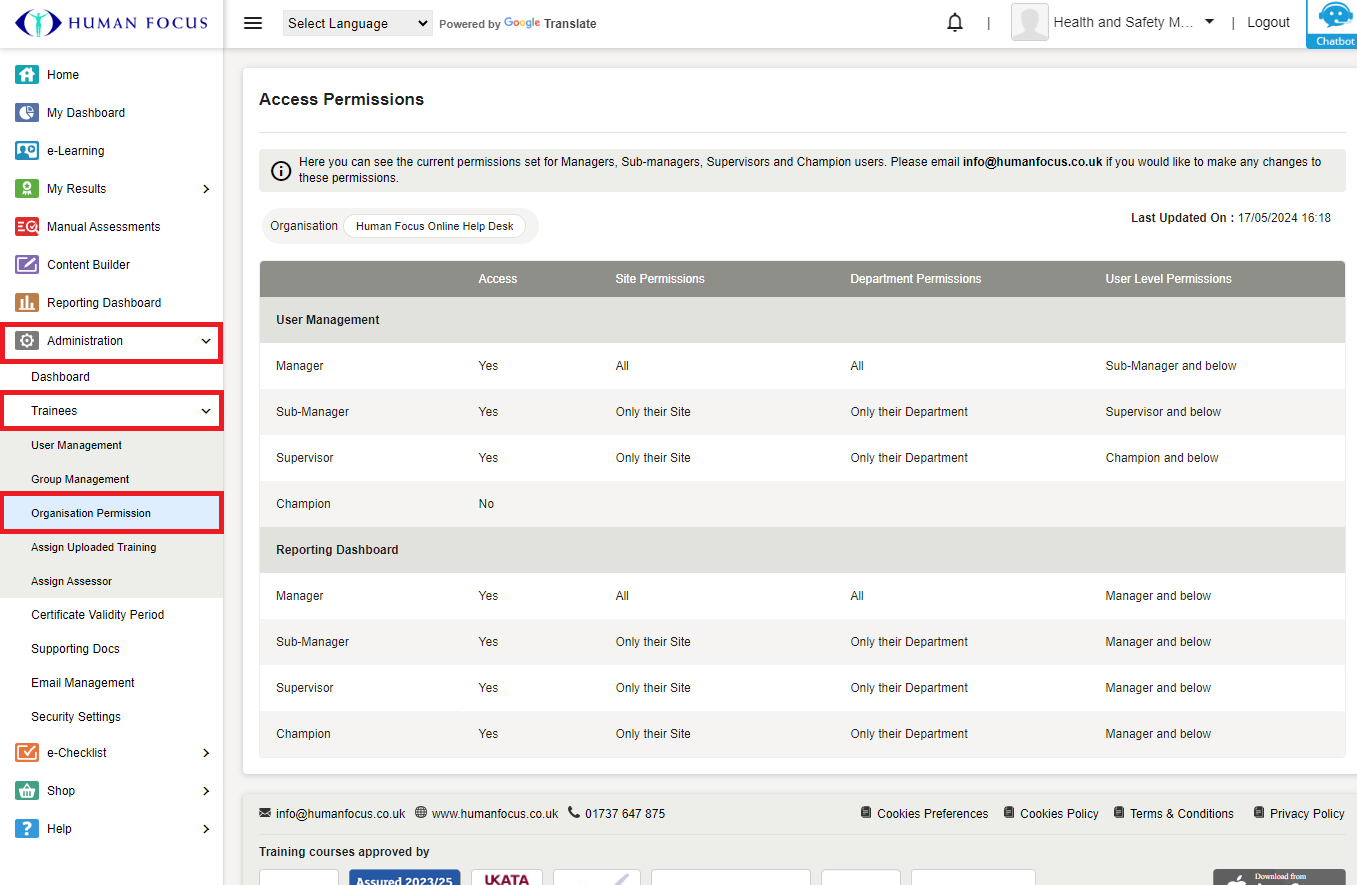Expand the My Results submenu
The height and width of the screenshot is (885, 1357).
point(206,189)
